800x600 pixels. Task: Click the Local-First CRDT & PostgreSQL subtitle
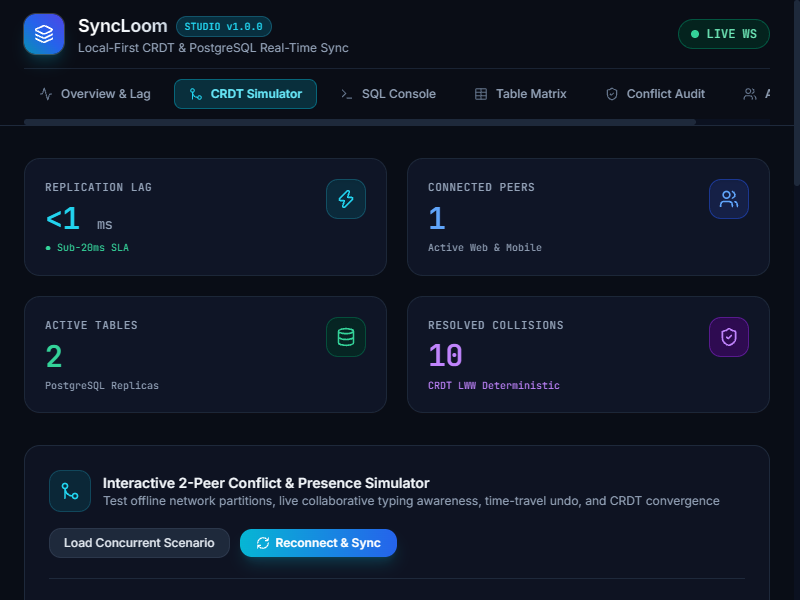tap(213, 48)
